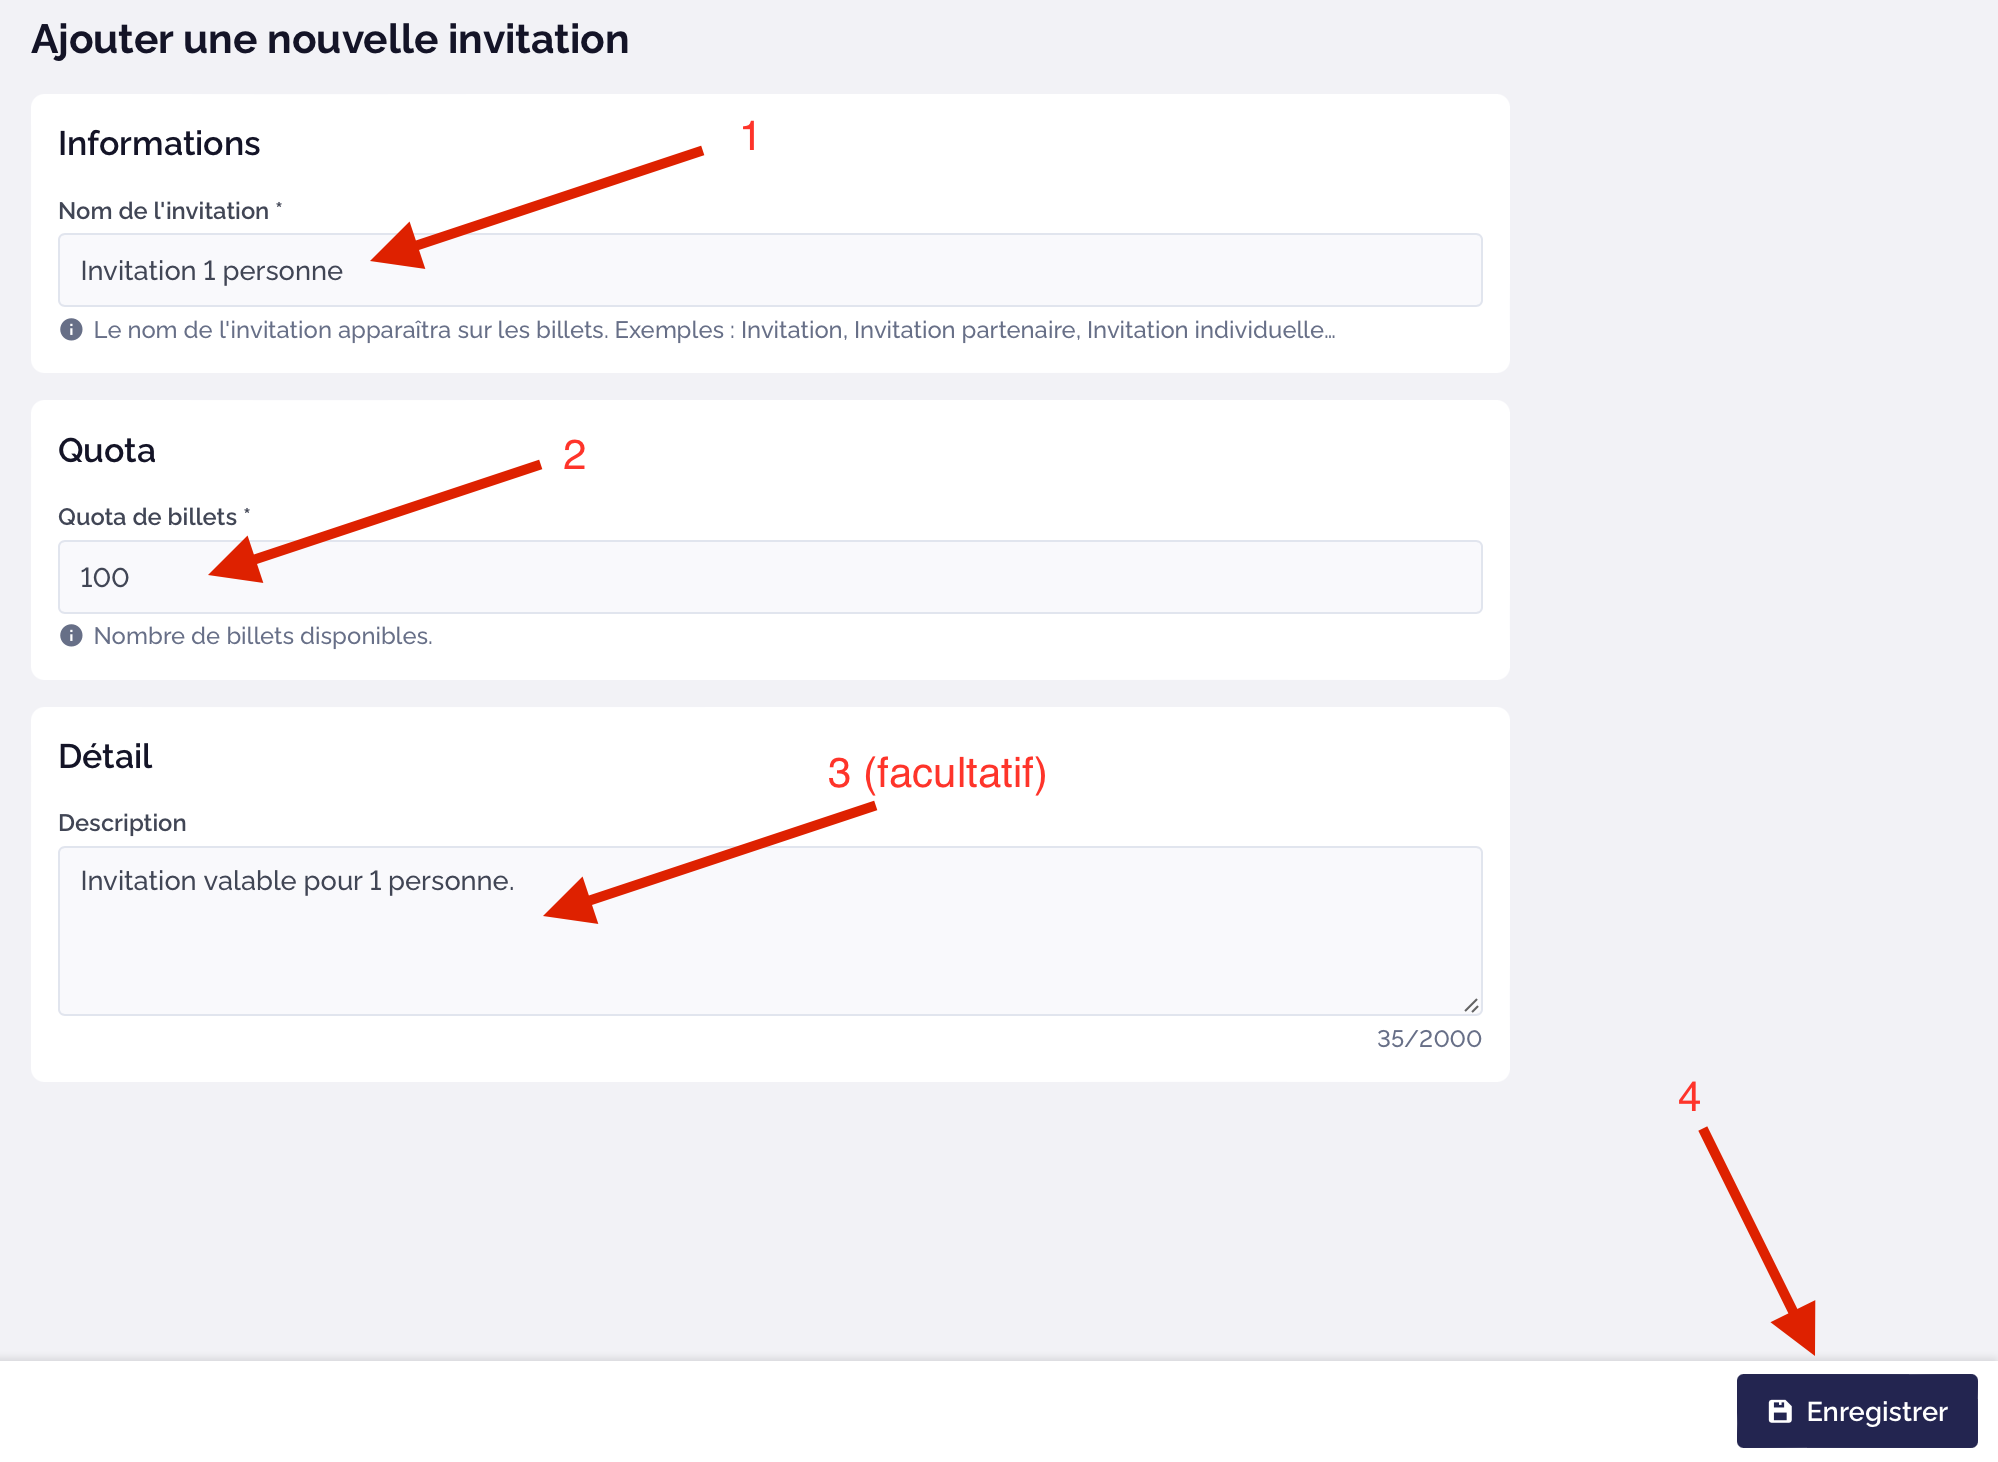Click the 35/2000 character counter

[1429, 1039]
